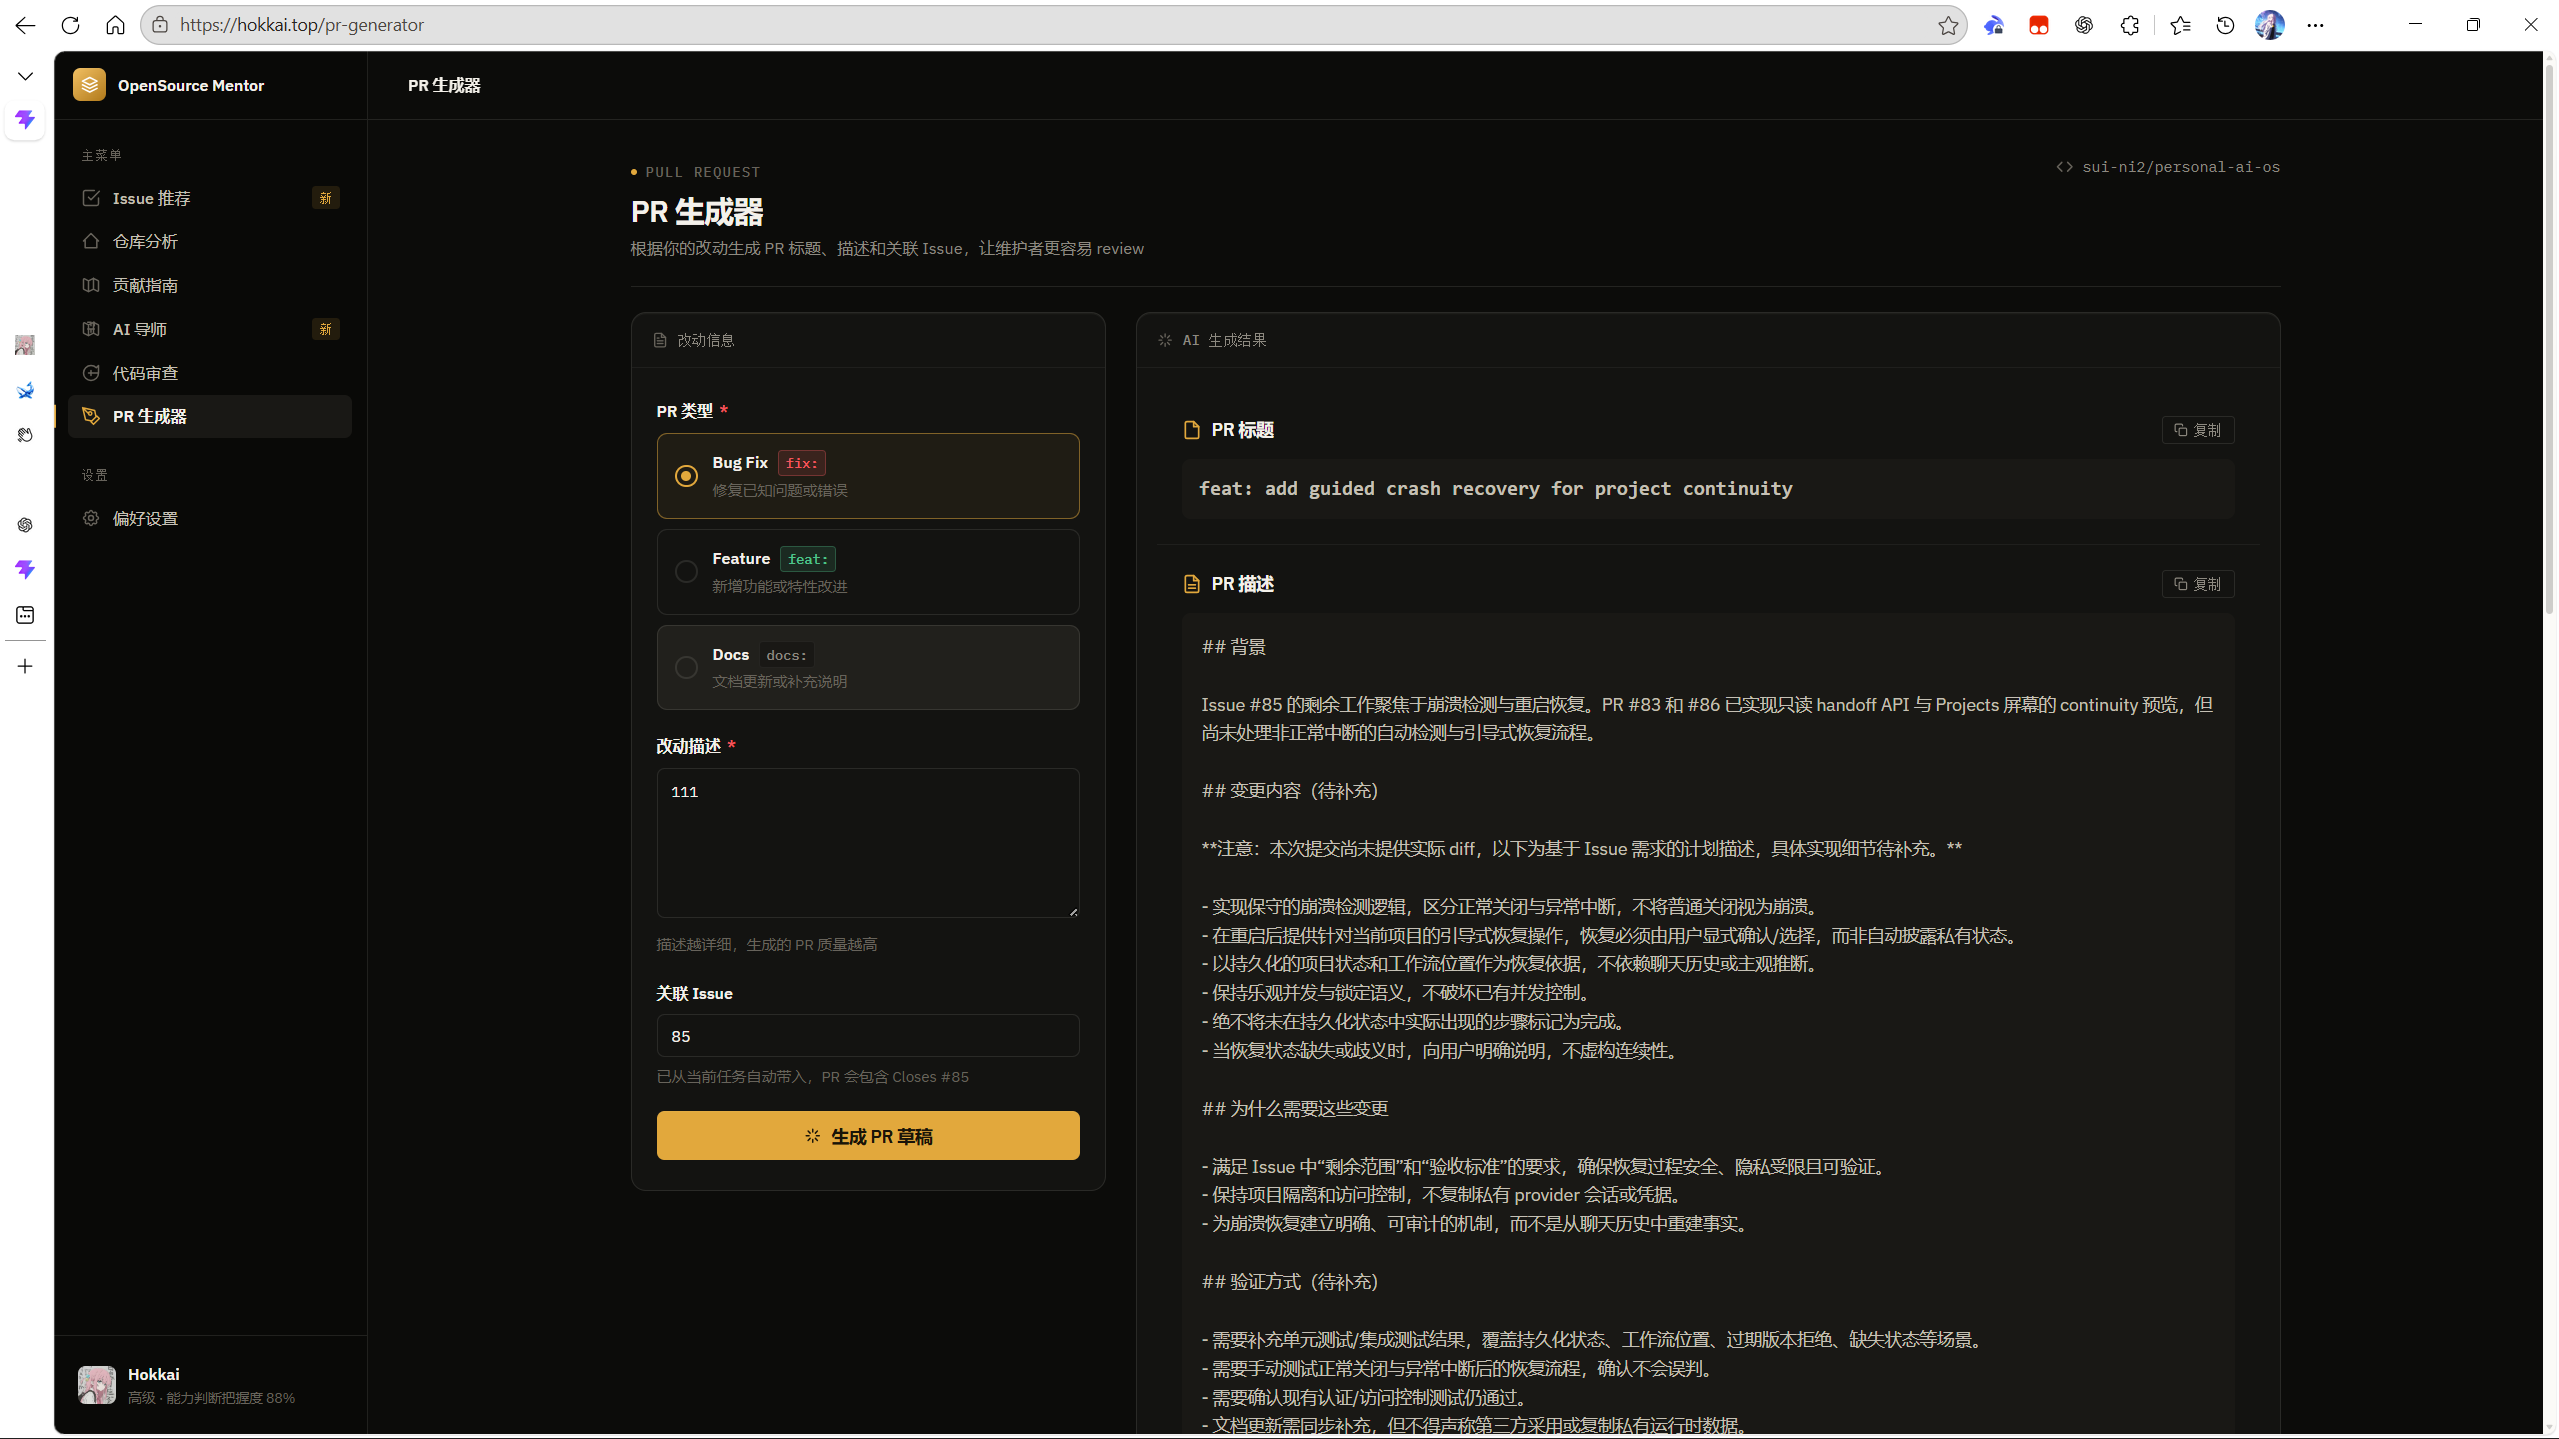Image resolution: width=2559 pixels, height=1439 pixels.
Task: Click the AI 生成结果 sparkle icon
Action: 1165,340
